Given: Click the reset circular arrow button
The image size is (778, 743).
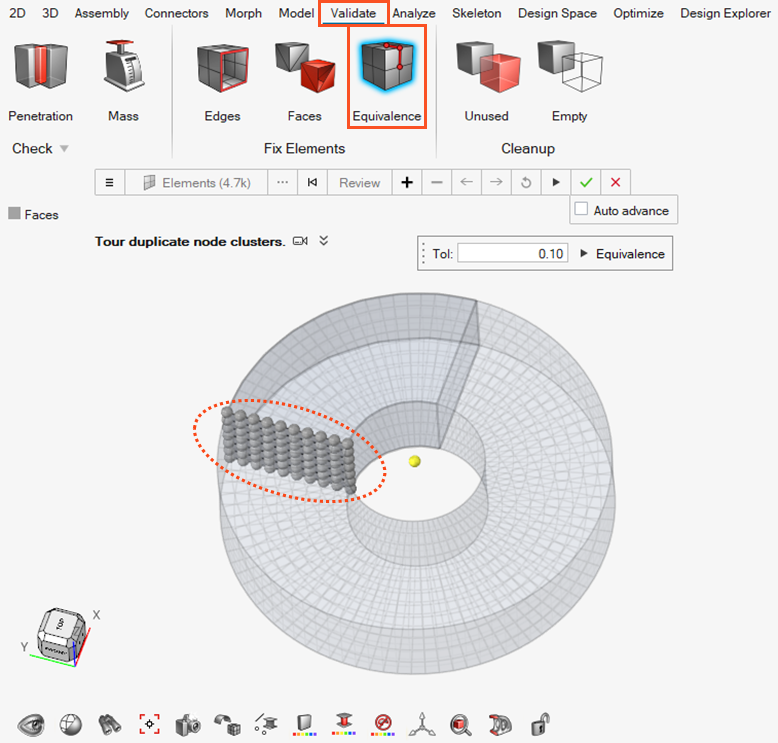Looking at the screenshot, I should 526,183.
